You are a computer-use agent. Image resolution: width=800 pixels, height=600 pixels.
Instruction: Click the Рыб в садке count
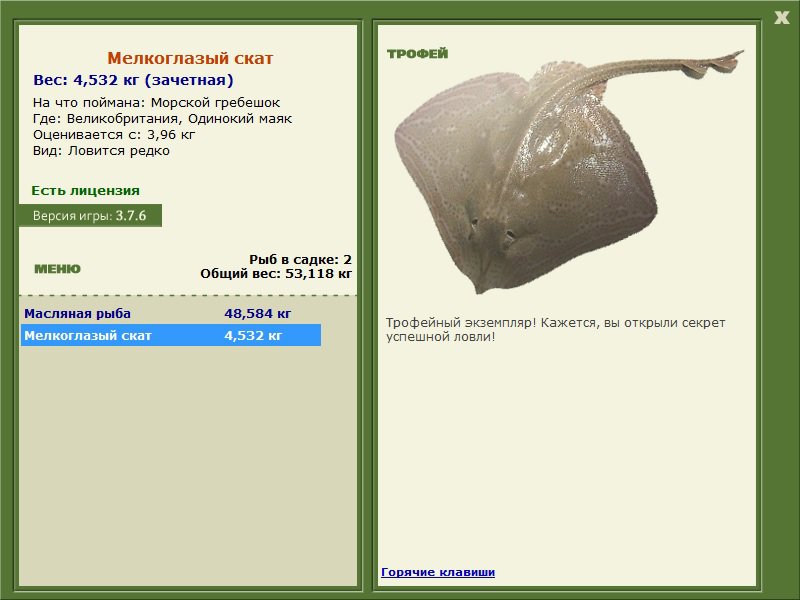click(300, 259)
